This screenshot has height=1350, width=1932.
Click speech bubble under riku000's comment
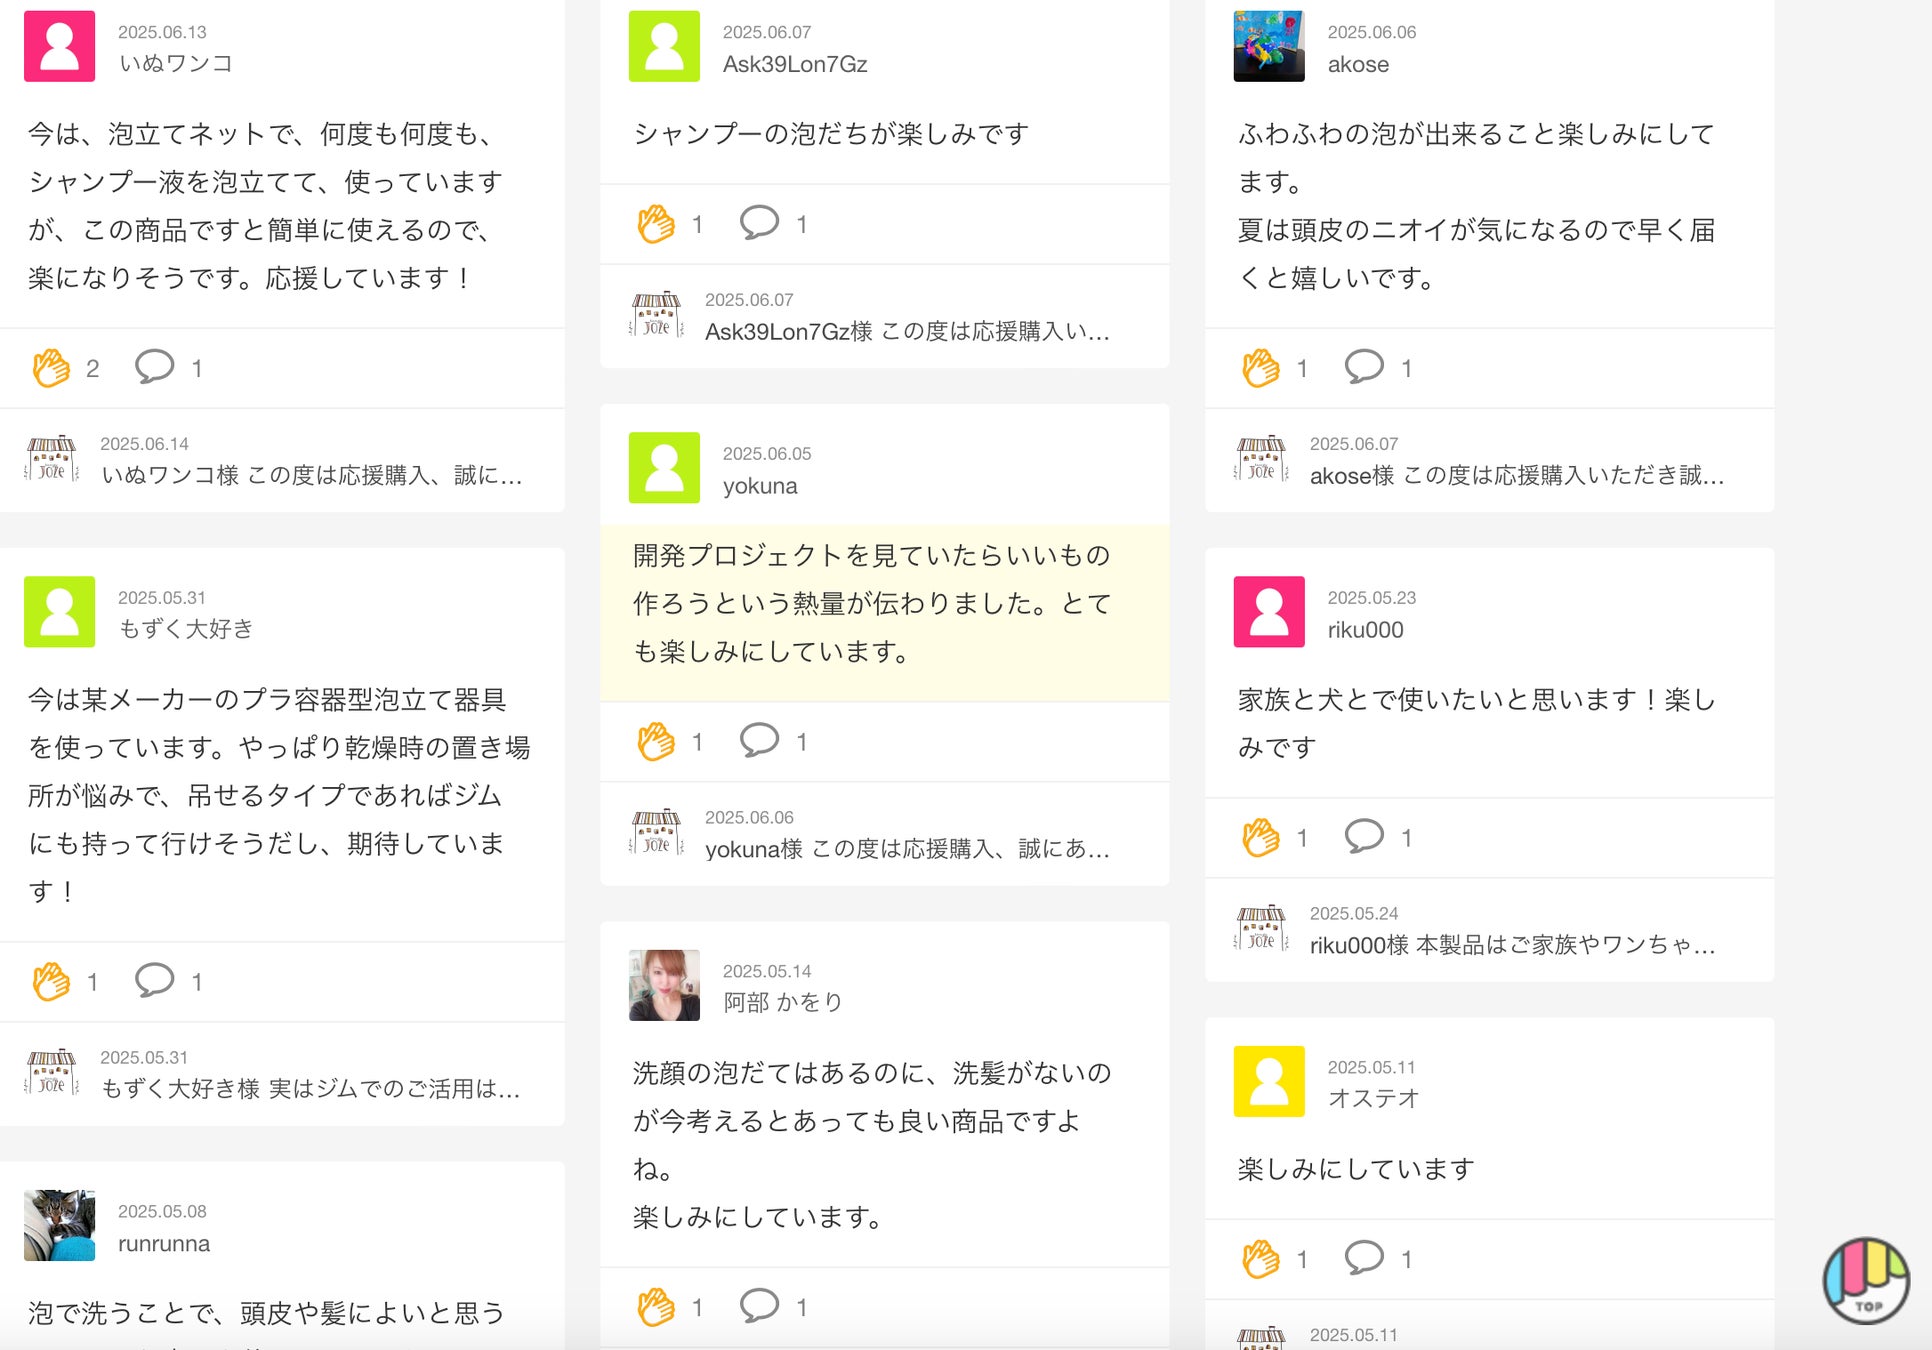tap(1364, 836)
